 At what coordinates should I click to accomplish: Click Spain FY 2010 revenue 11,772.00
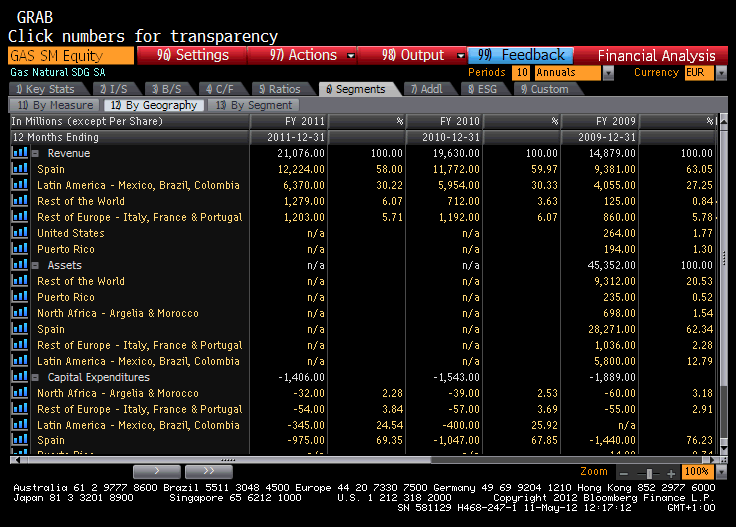click(456, 169)
